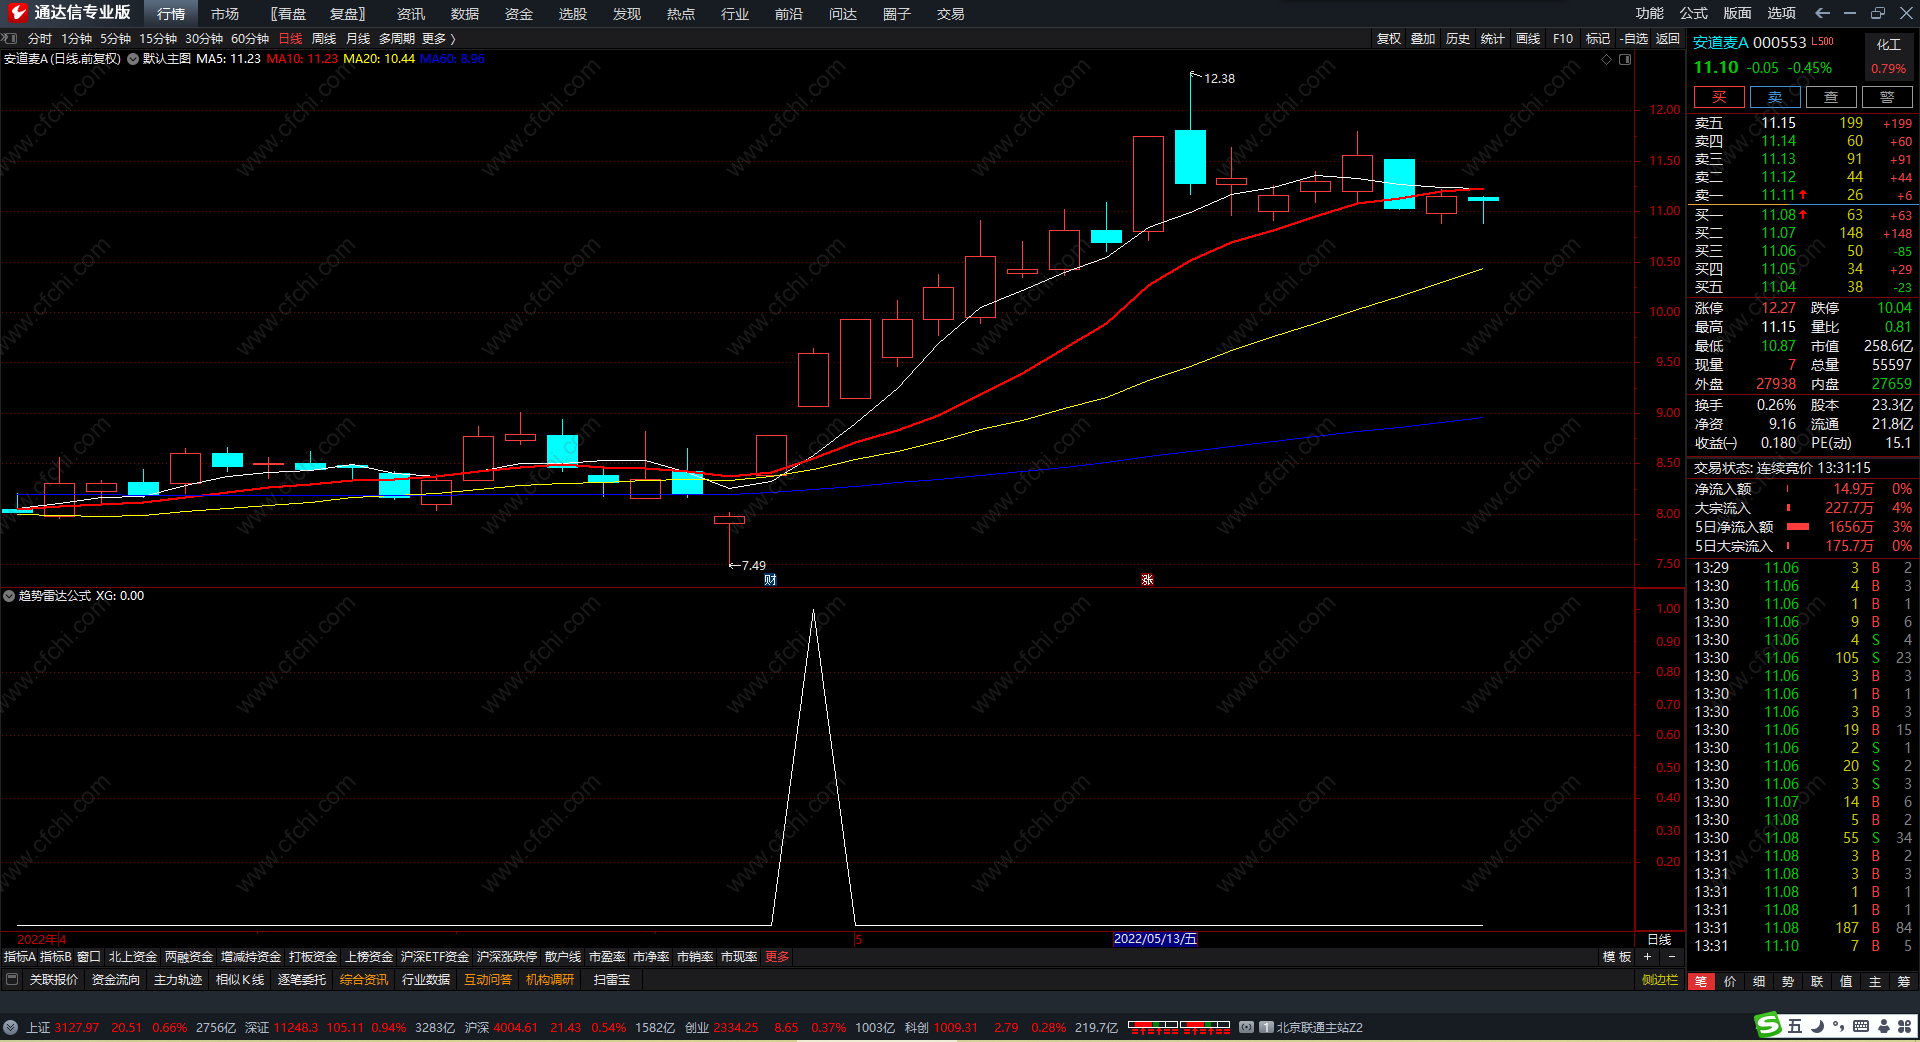This screenshot has width=1920, height=1042.
Task: Click the tiny icon at the period bar start
Action: tap(10, 39)
